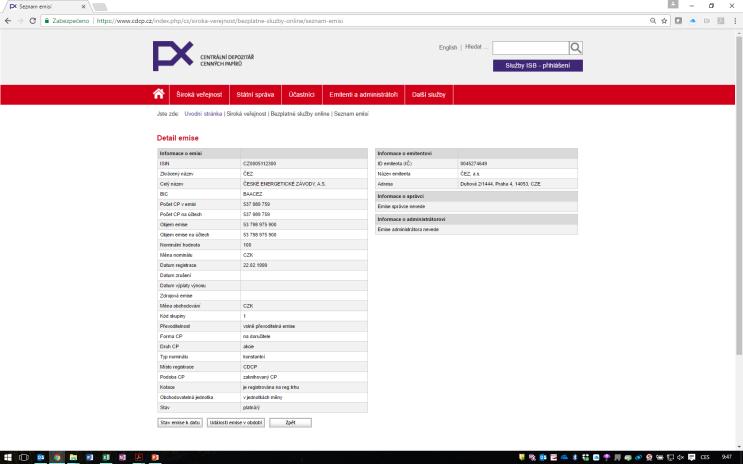Click the Zpět button
The height and width of the screenshot is (464, 743).
point(290,422)
